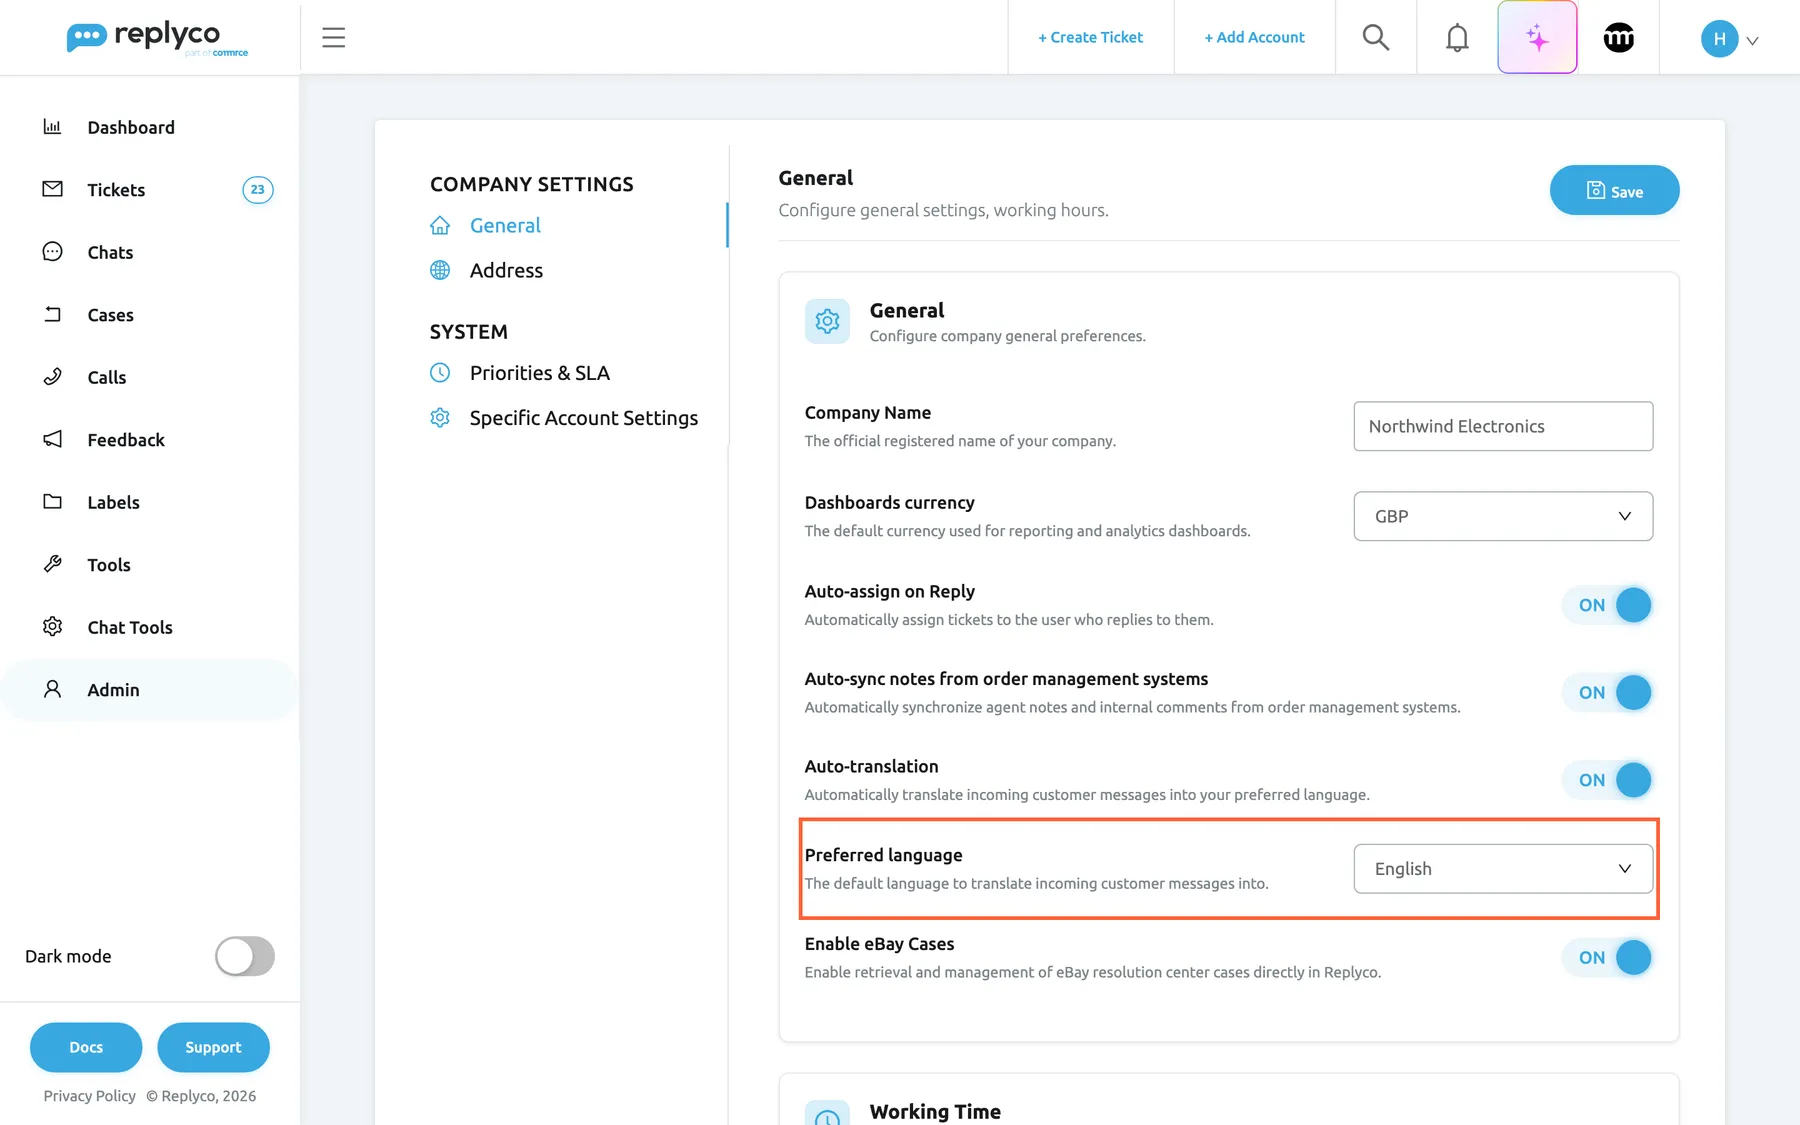Click the General section gear icon
Viewport: 1800px width, 1125px height.
pyautogui.click(x=827, y=321)
